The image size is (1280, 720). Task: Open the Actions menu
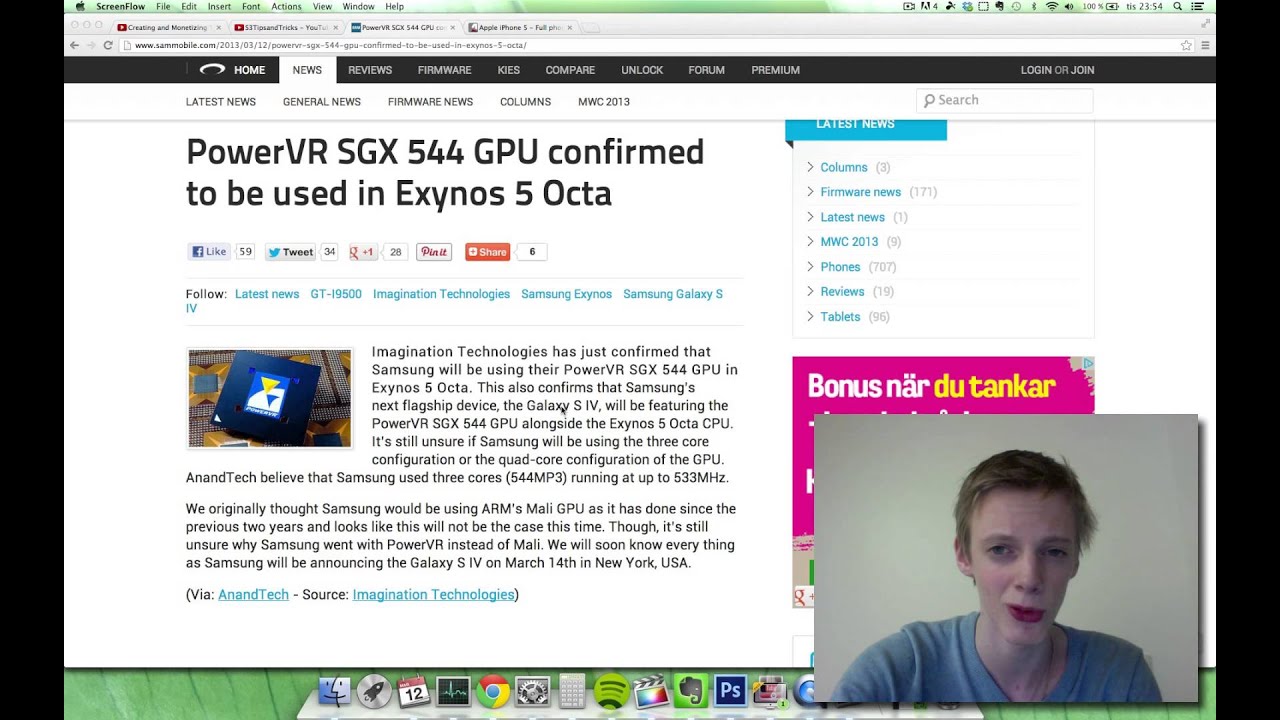point(286,6)
